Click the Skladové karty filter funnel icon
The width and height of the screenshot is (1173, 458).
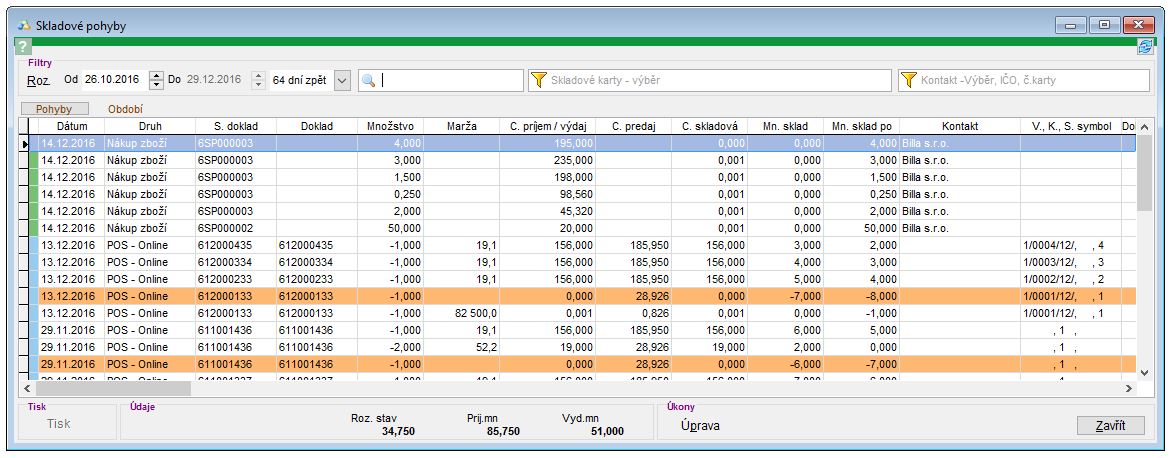tap(539, 80)
